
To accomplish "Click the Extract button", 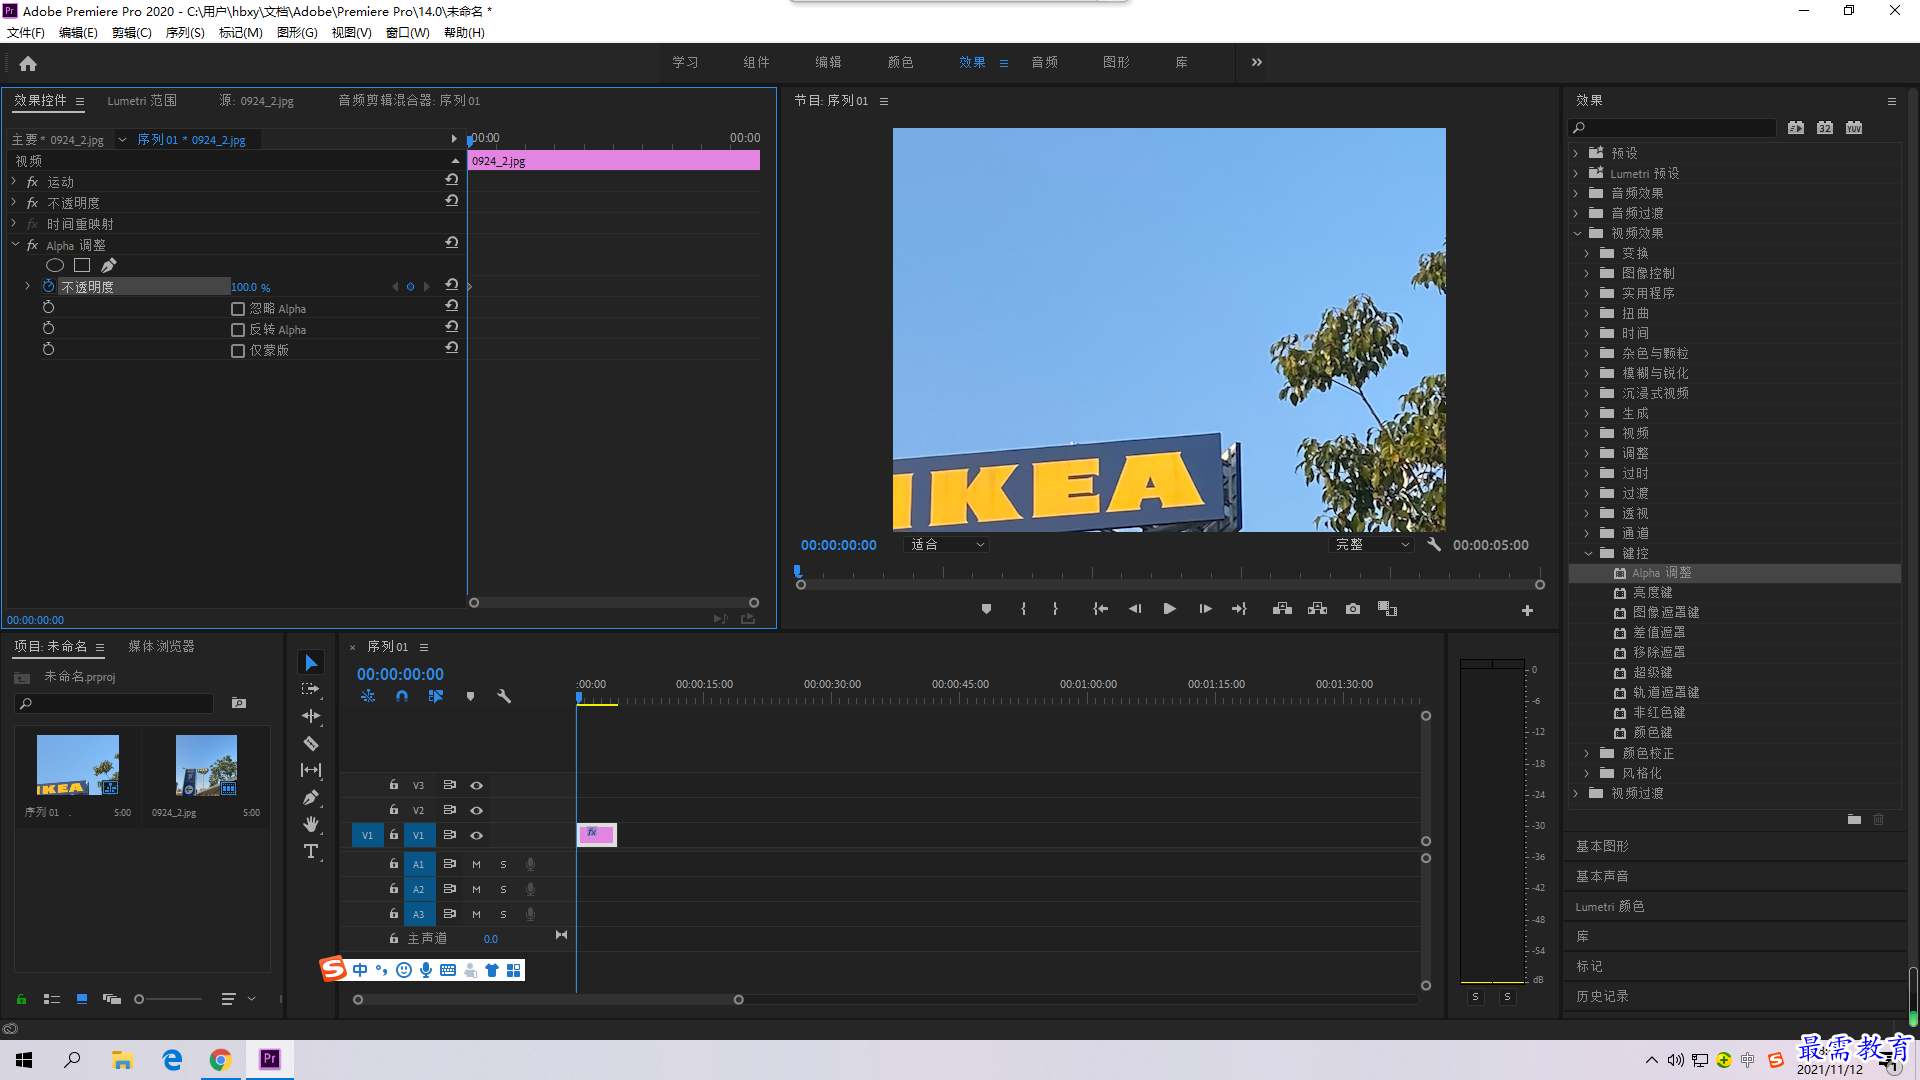I will (1317, 609).
